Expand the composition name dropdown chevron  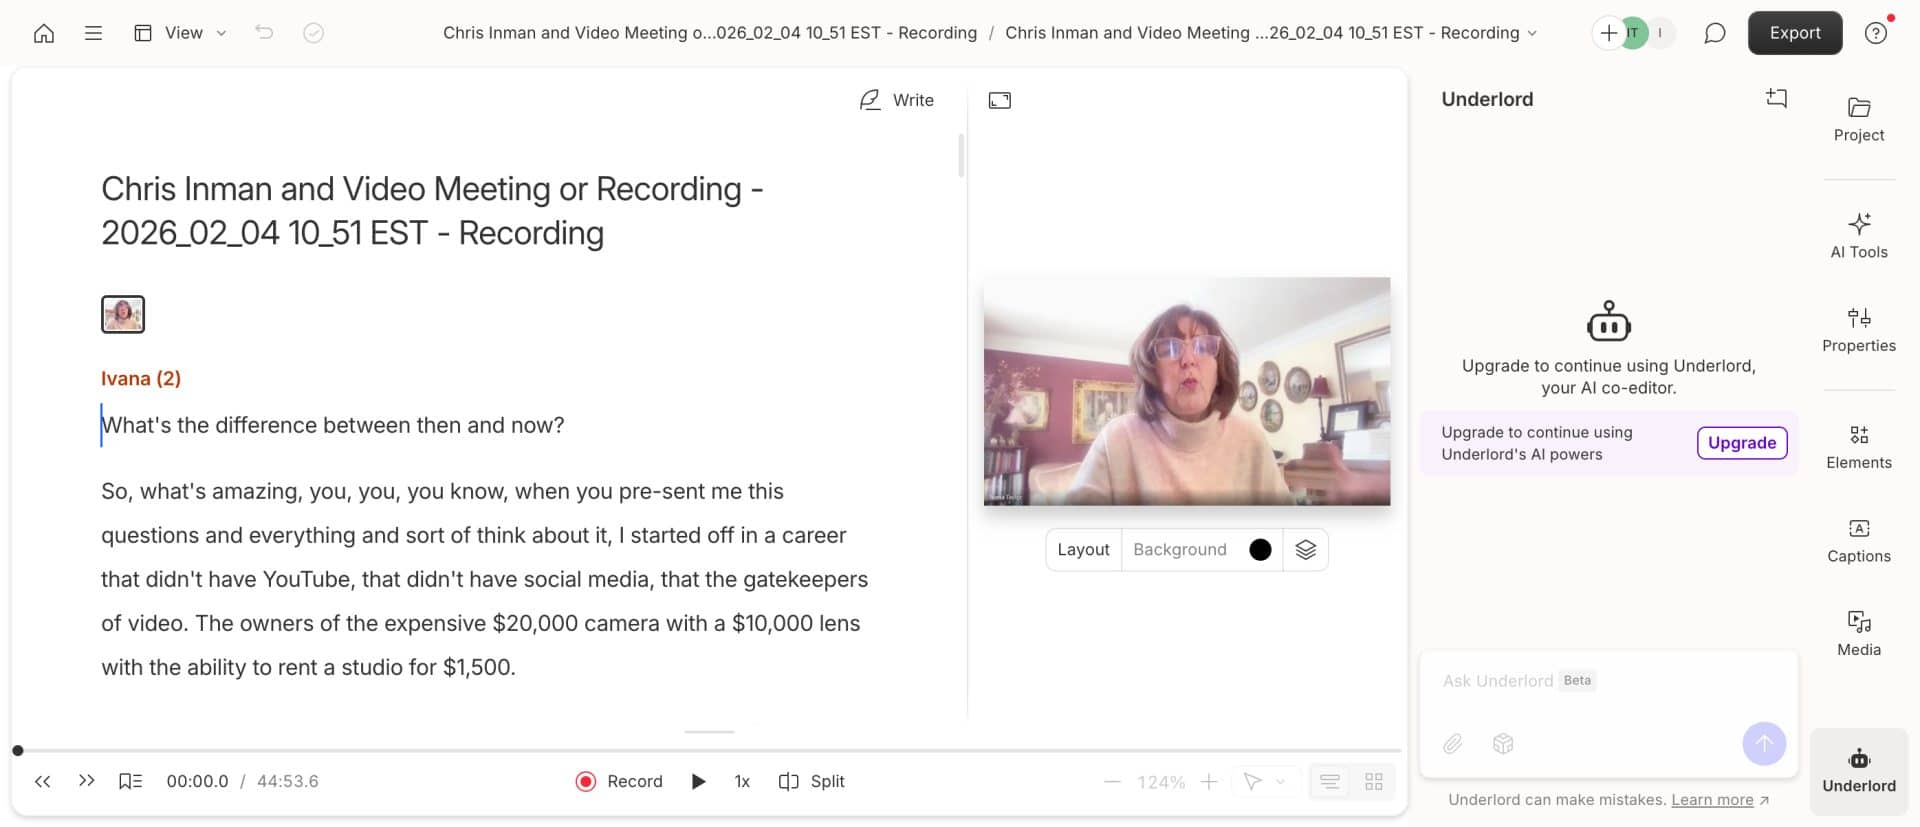1533,33
